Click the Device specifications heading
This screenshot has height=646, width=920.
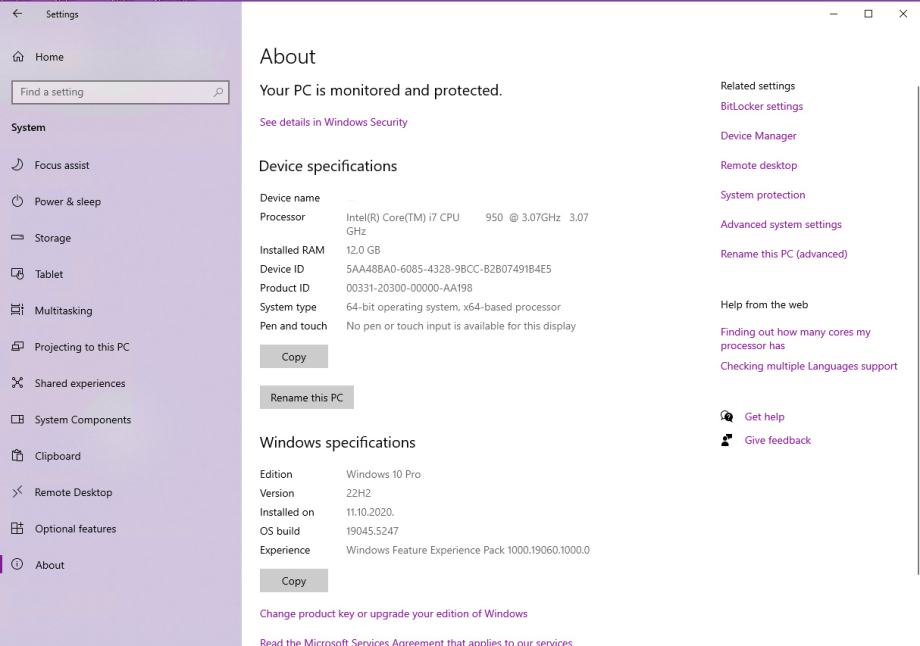point(328,166)
